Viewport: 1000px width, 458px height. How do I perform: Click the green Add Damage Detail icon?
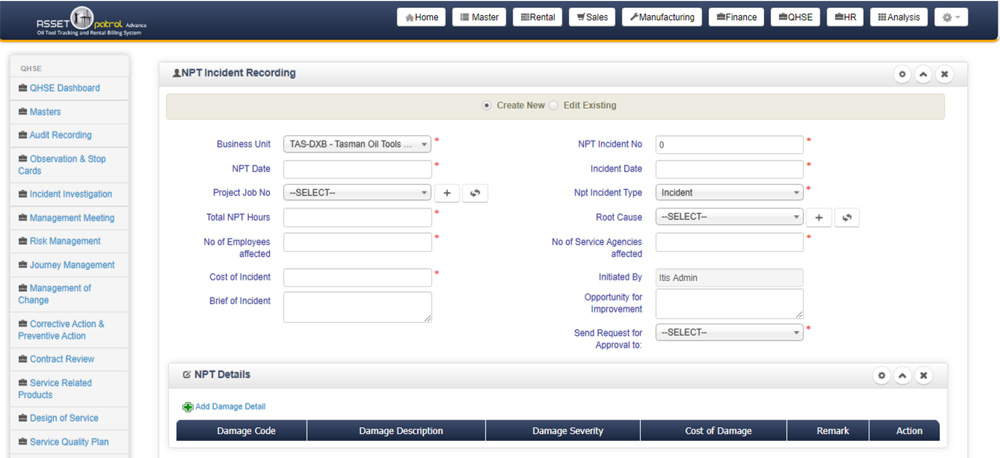[188, 407]
